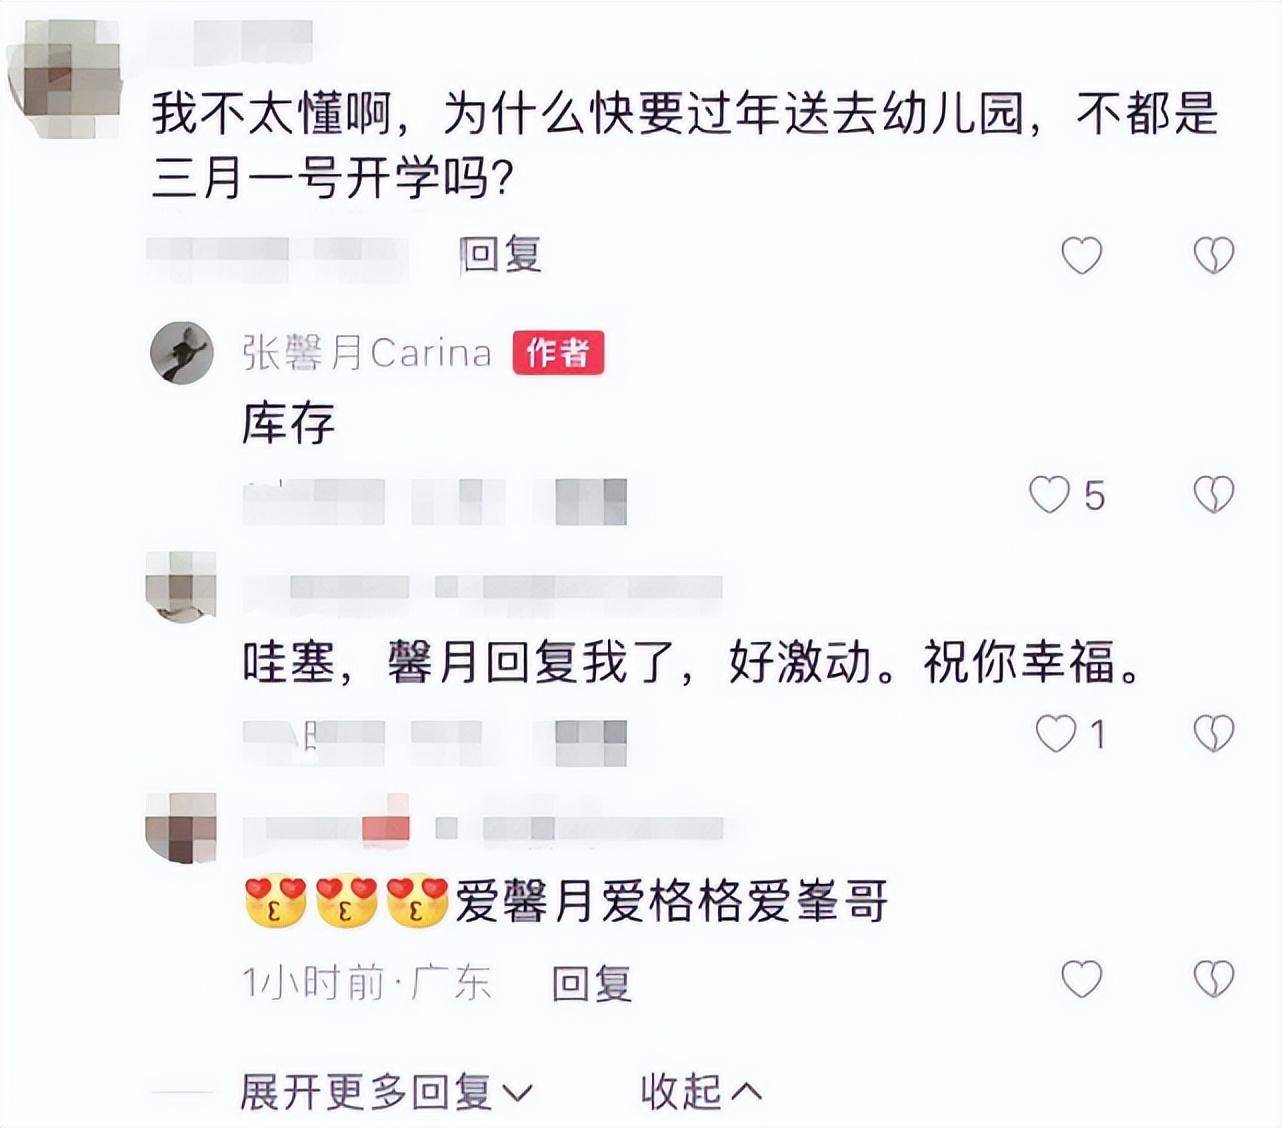Reply to the '爱馨月爱格格爱峯哥' comment
This screenshot has height=1128, width=1282.
tap(592, 983)
